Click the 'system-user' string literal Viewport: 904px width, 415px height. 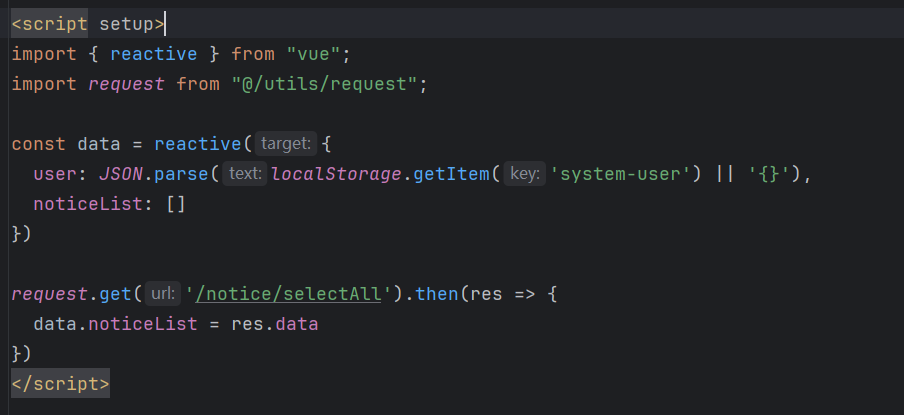coord(620,174)
